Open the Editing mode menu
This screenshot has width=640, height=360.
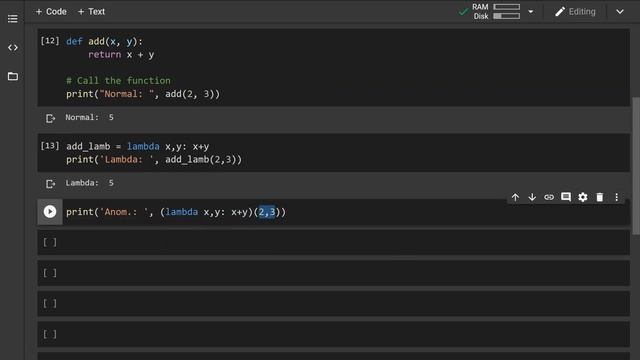pyautogui.click(x=576, y=11)
